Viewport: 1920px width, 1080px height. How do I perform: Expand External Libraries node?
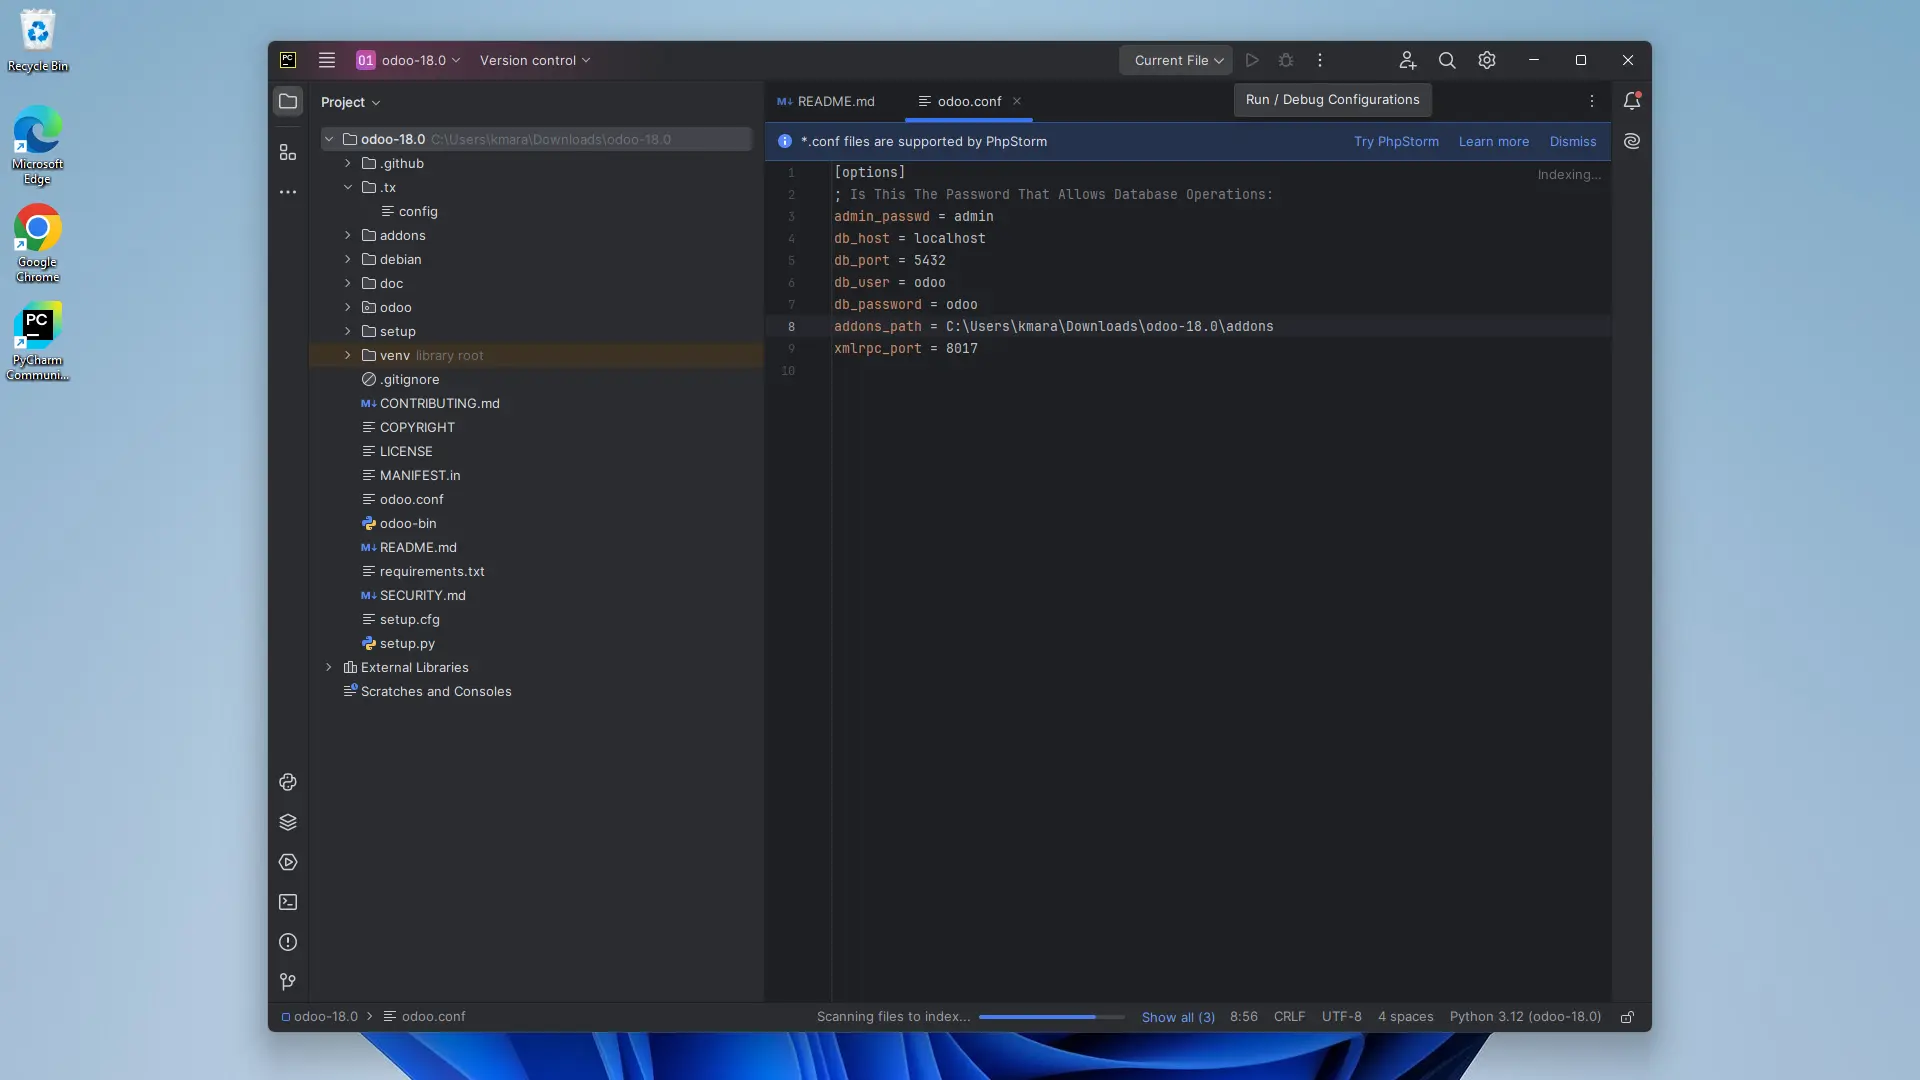329,667
